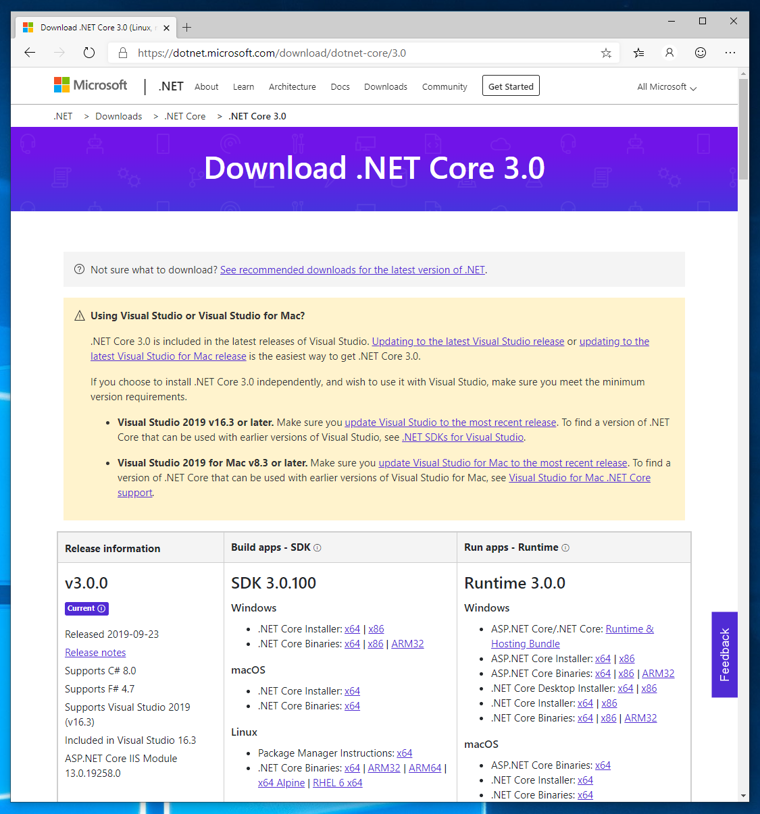
Task: Open the Settings and more ellipsis menu
Action: click(730, 52)
